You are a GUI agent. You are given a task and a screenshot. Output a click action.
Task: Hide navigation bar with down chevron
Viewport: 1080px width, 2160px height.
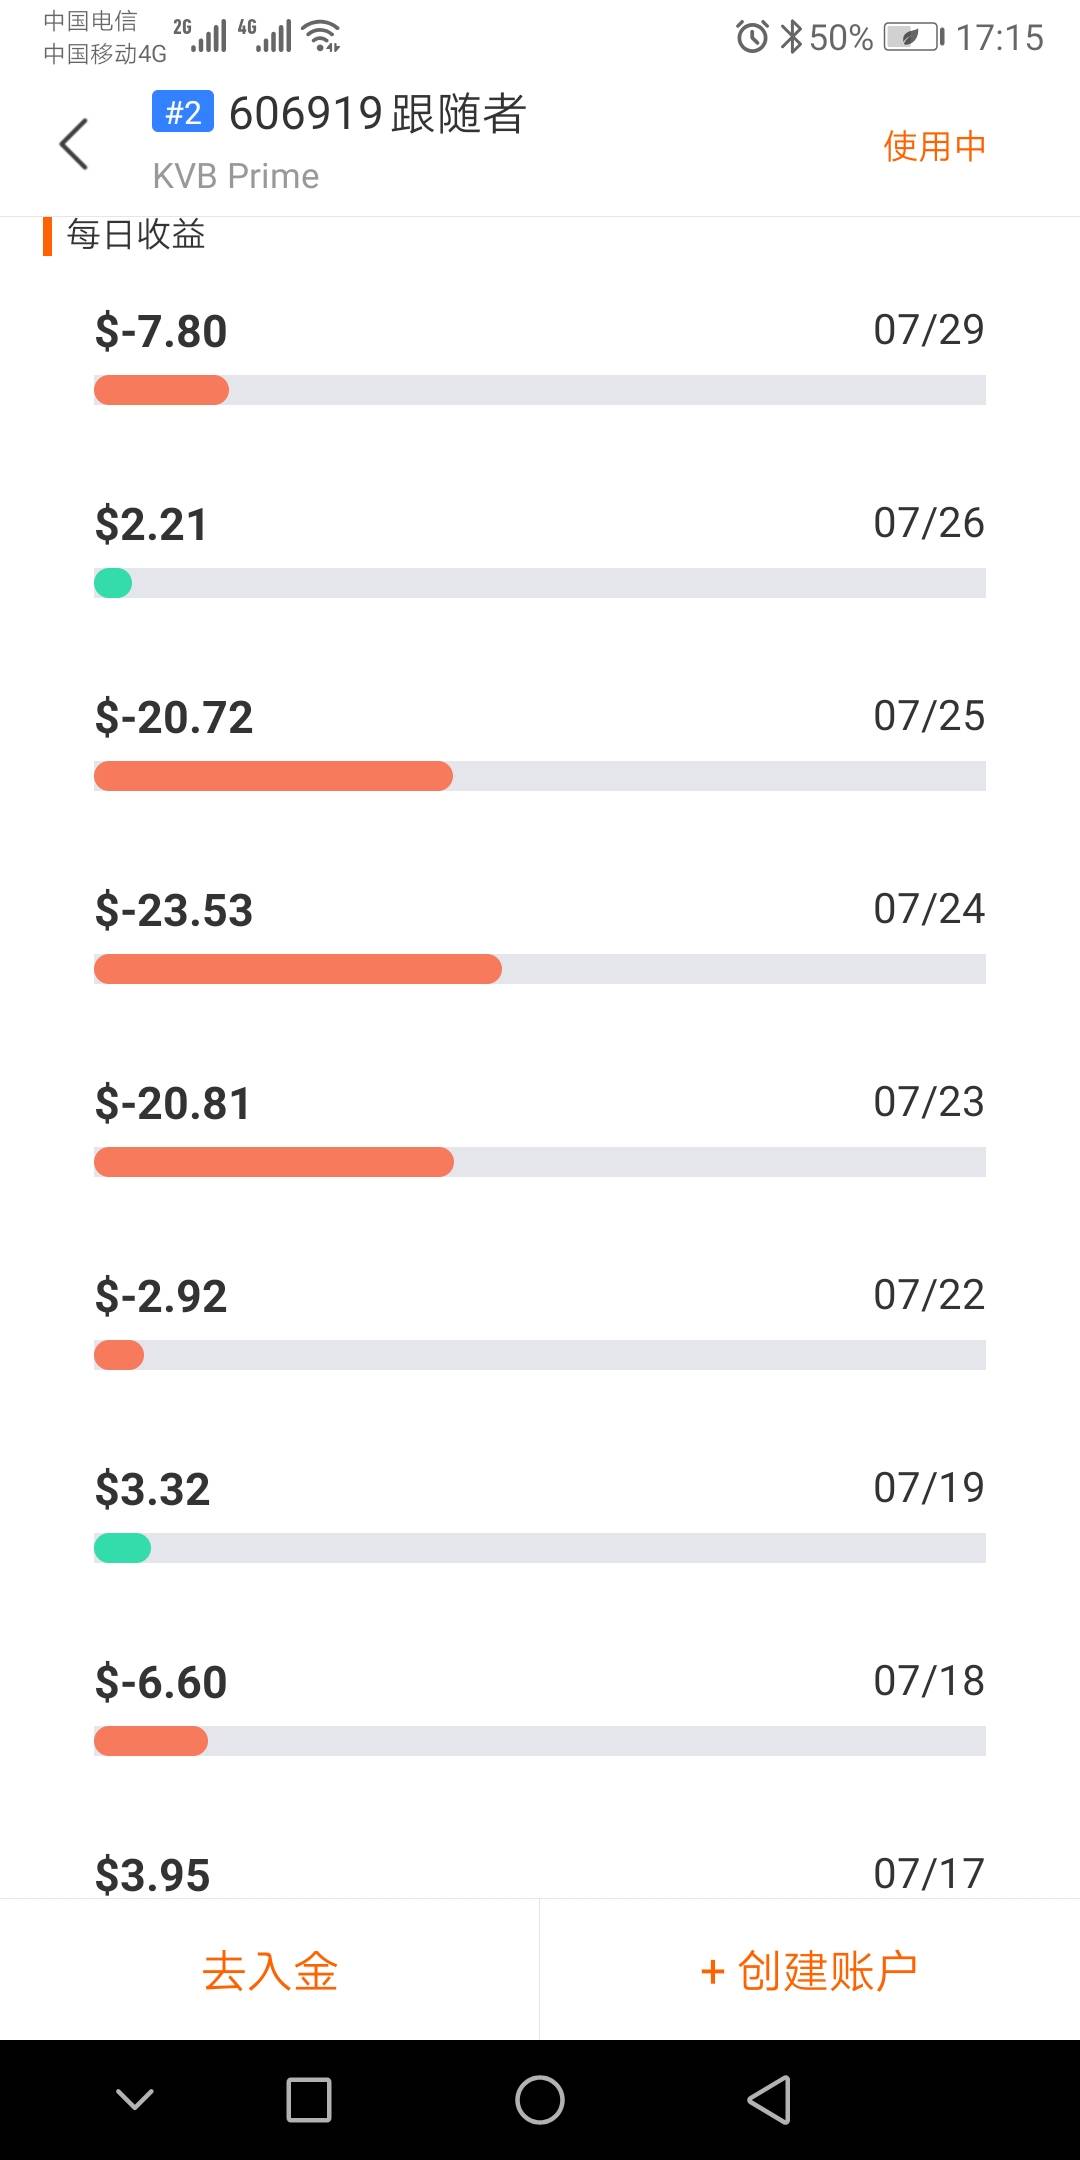click(x=135, y=2099)
